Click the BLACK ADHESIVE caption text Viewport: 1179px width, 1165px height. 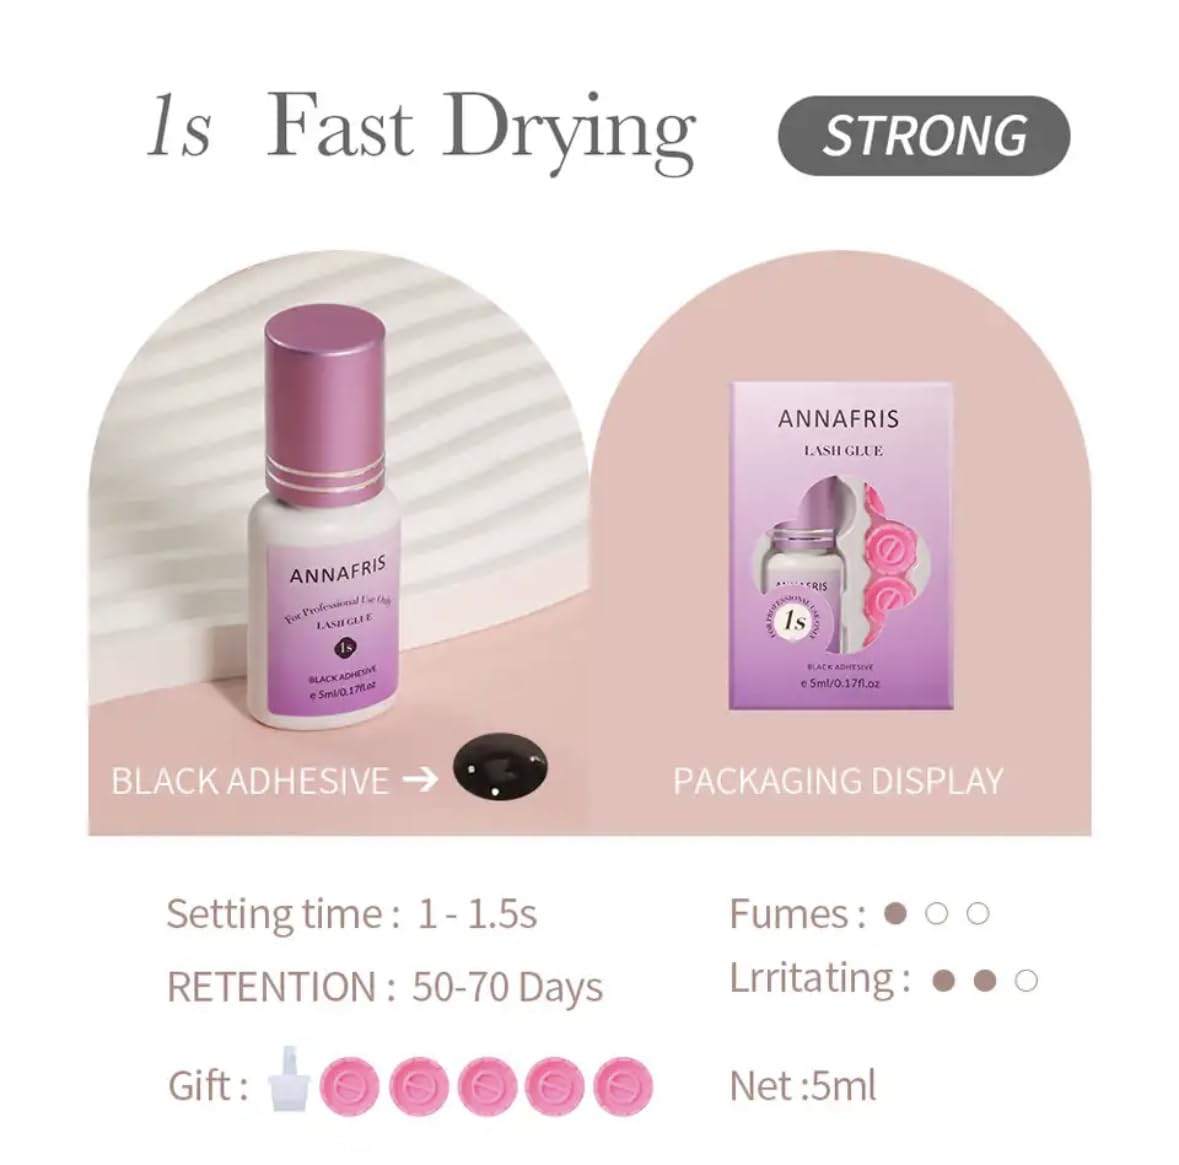(250, 781)
